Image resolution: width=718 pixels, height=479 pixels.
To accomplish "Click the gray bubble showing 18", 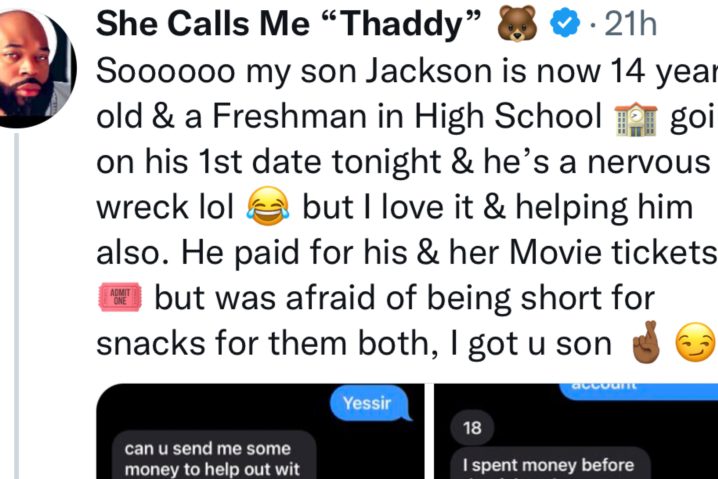I will point(473,428).
